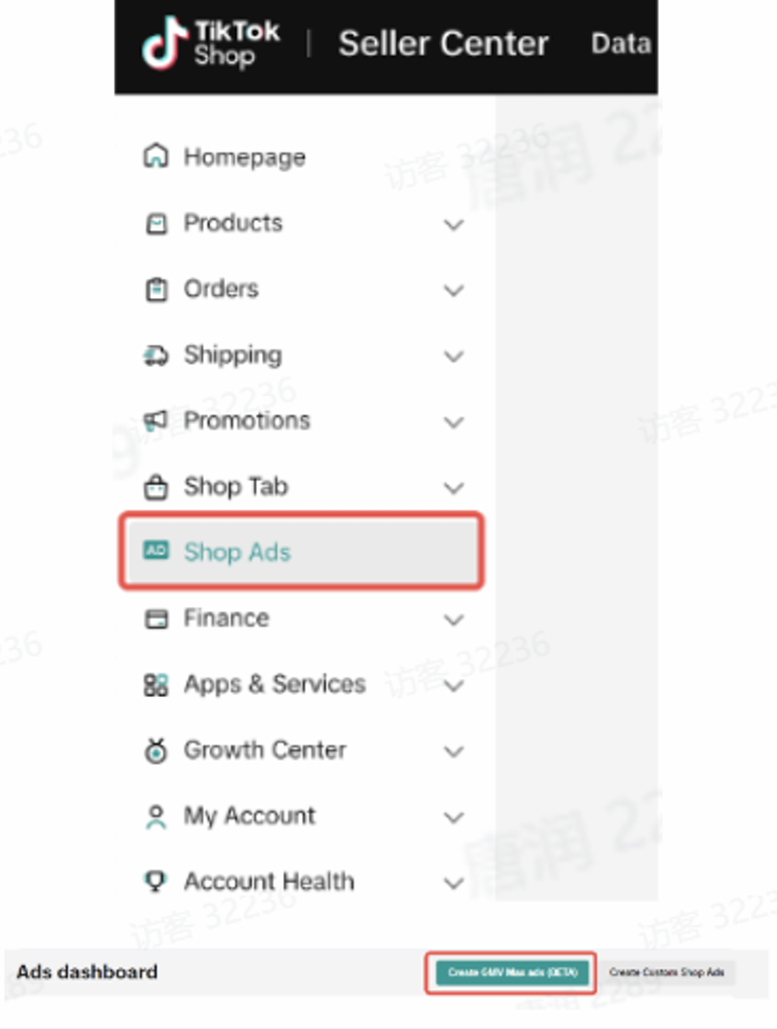Open the Data tab in header
Image resolution: width=777 pixels, height=1029 pixels.
[621, 44]
